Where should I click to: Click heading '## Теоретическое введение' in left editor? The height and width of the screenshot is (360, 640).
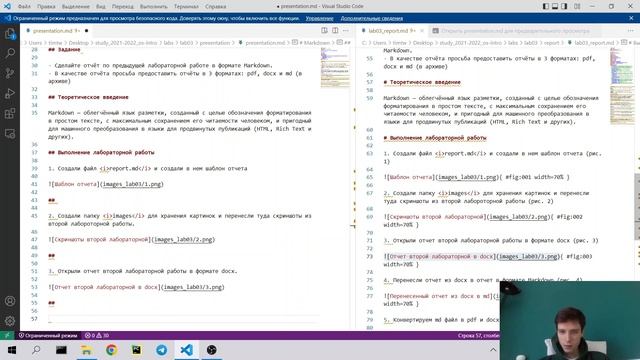pos(88,97)
